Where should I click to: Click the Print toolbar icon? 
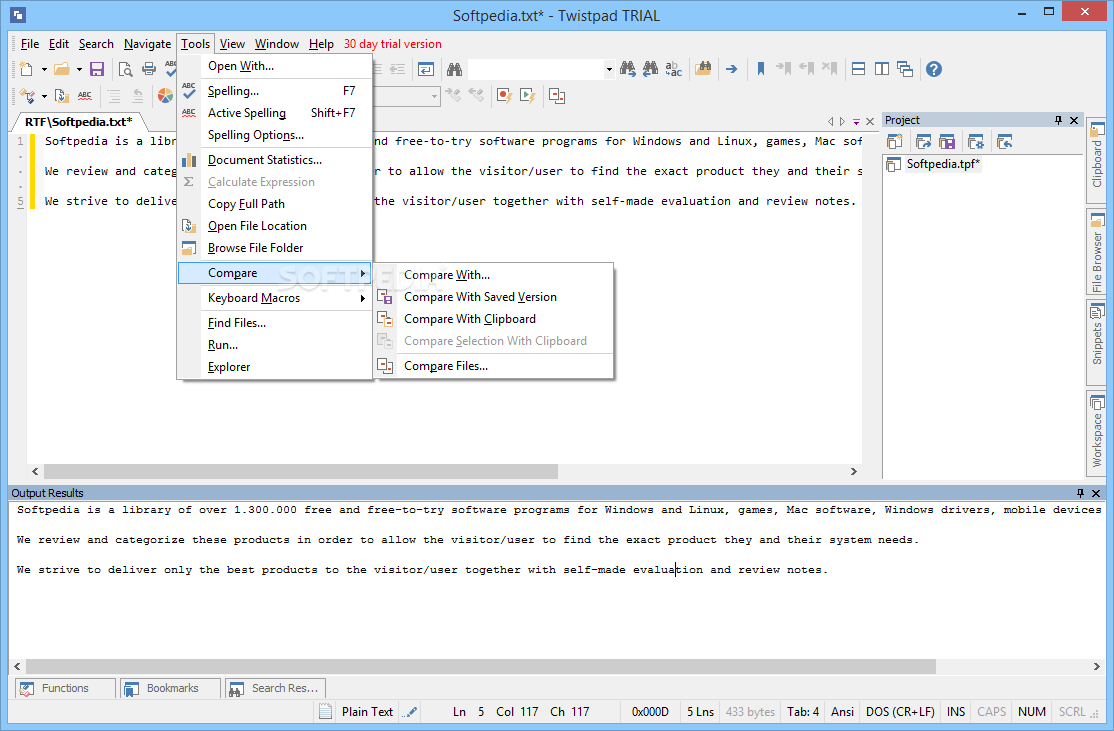tap(148, 69)
